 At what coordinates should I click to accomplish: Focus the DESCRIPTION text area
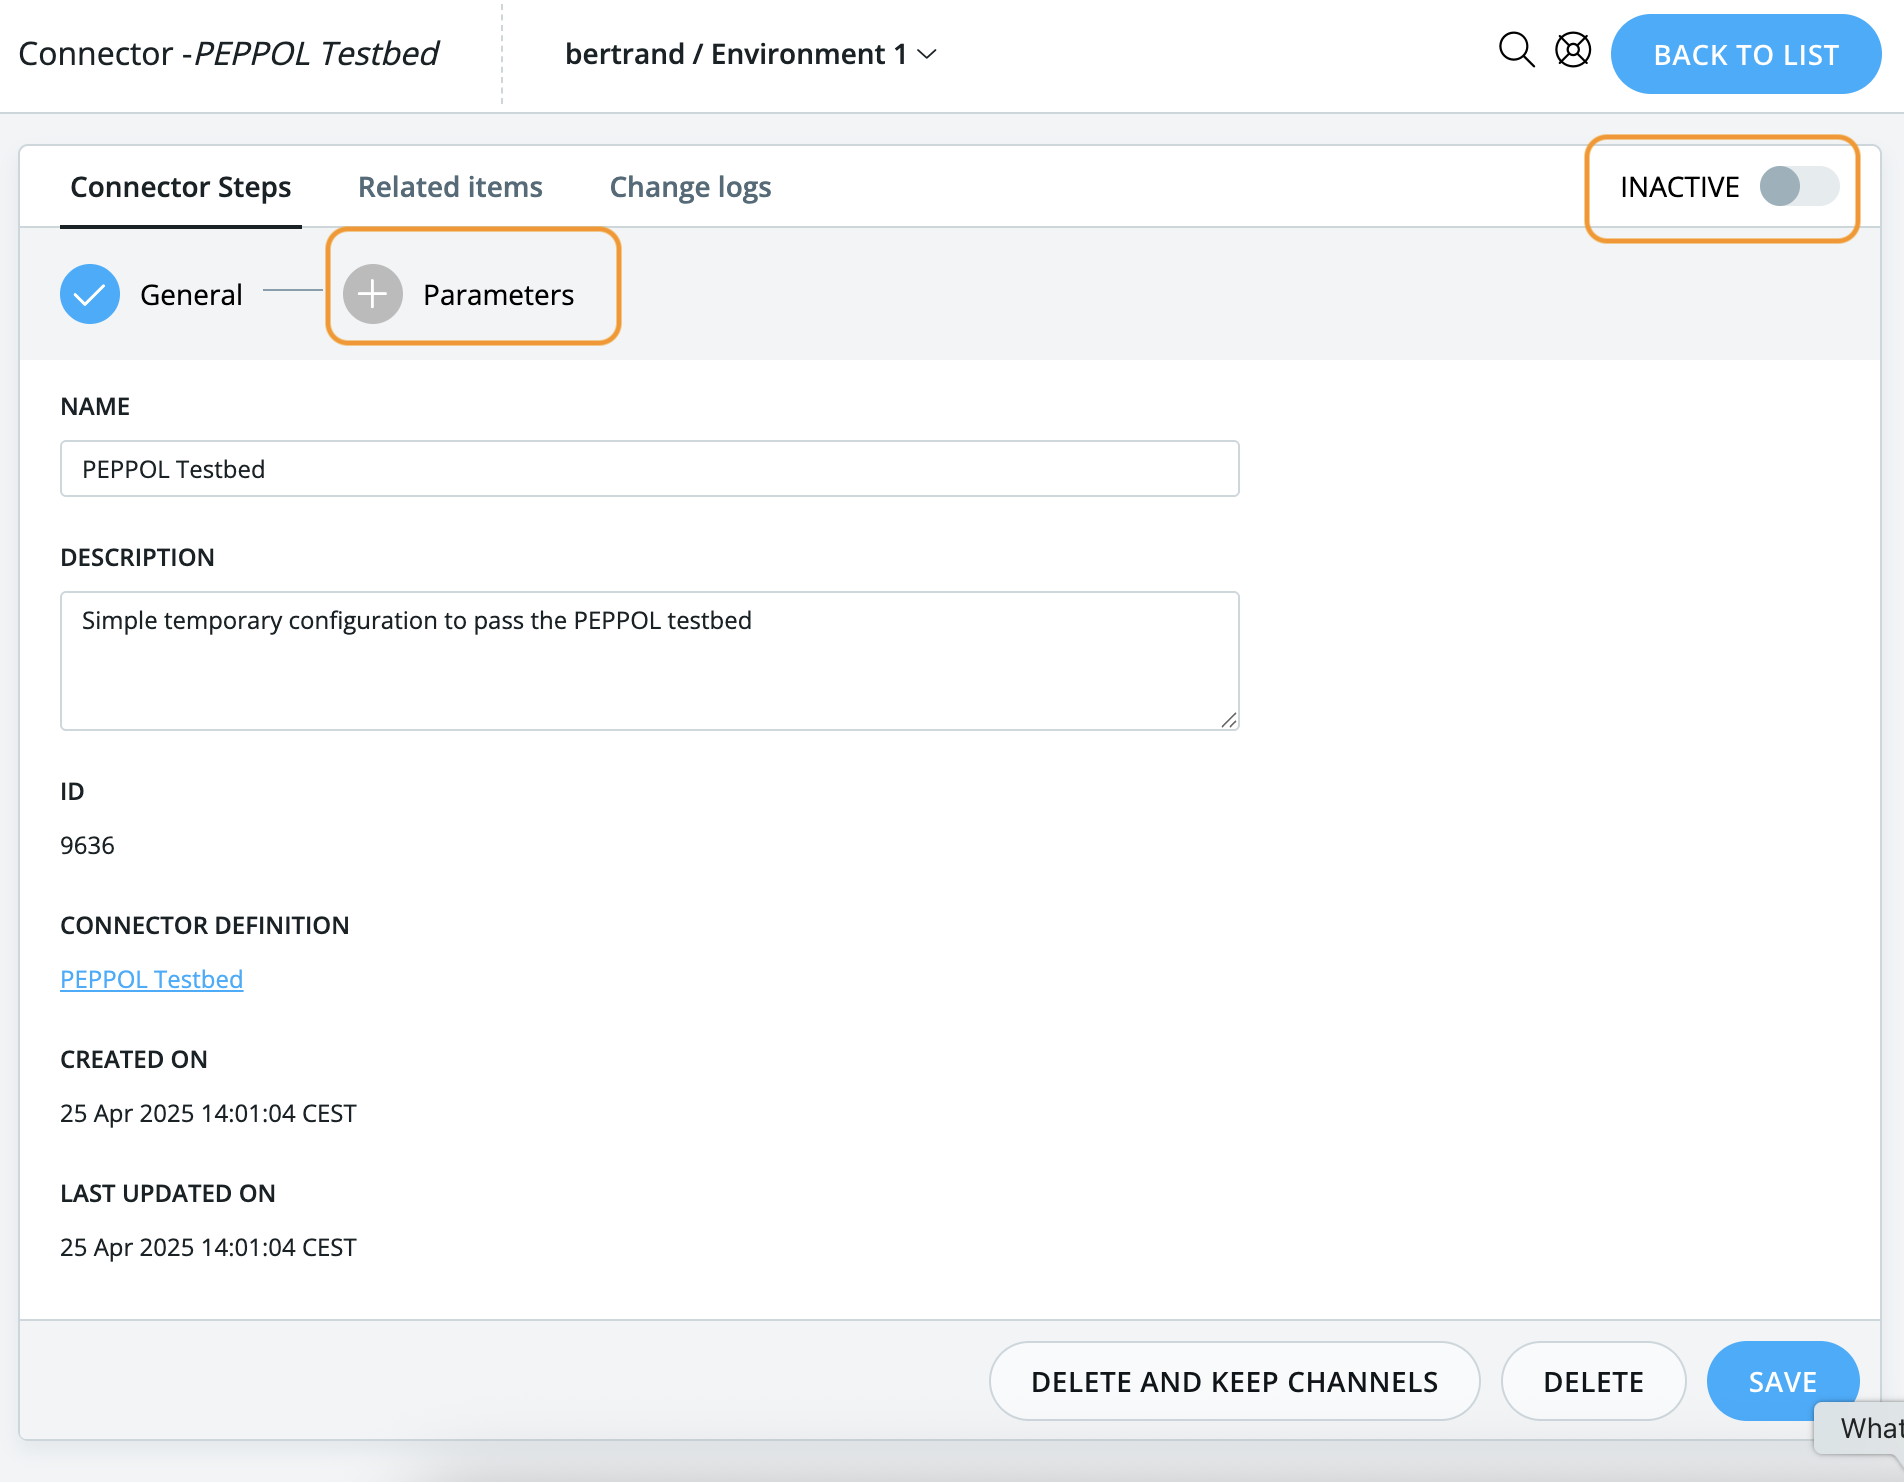pyautogui.click(x=650, y=660)
